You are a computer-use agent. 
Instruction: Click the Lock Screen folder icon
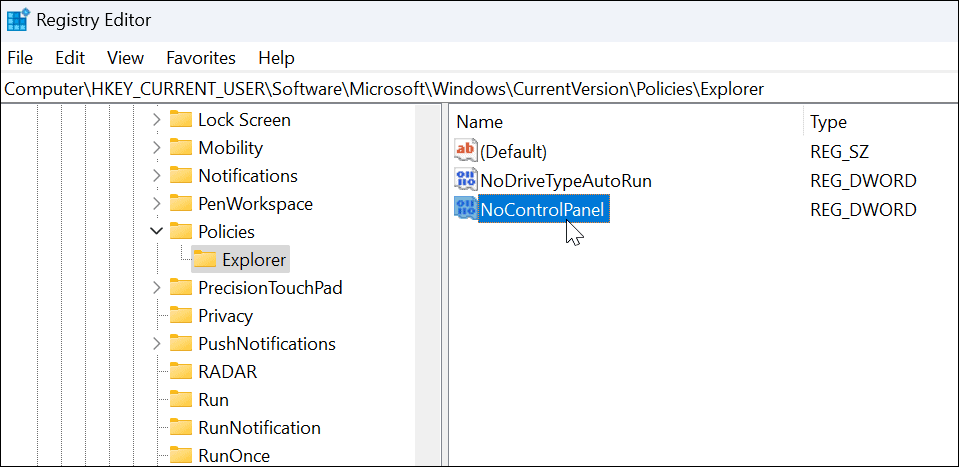click(x=181, y=120)
